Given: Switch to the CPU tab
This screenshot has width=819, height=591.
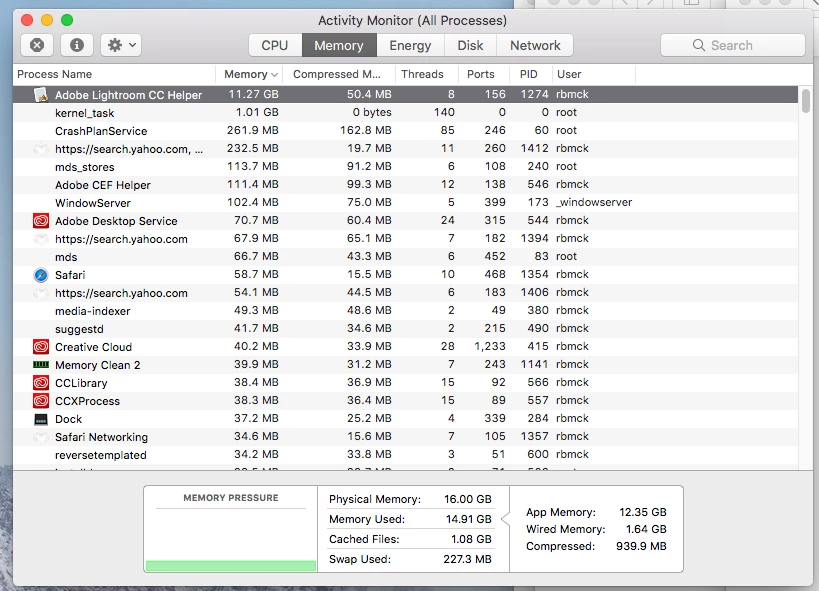Looking at the screenshot, I should [x=275, y=45].
